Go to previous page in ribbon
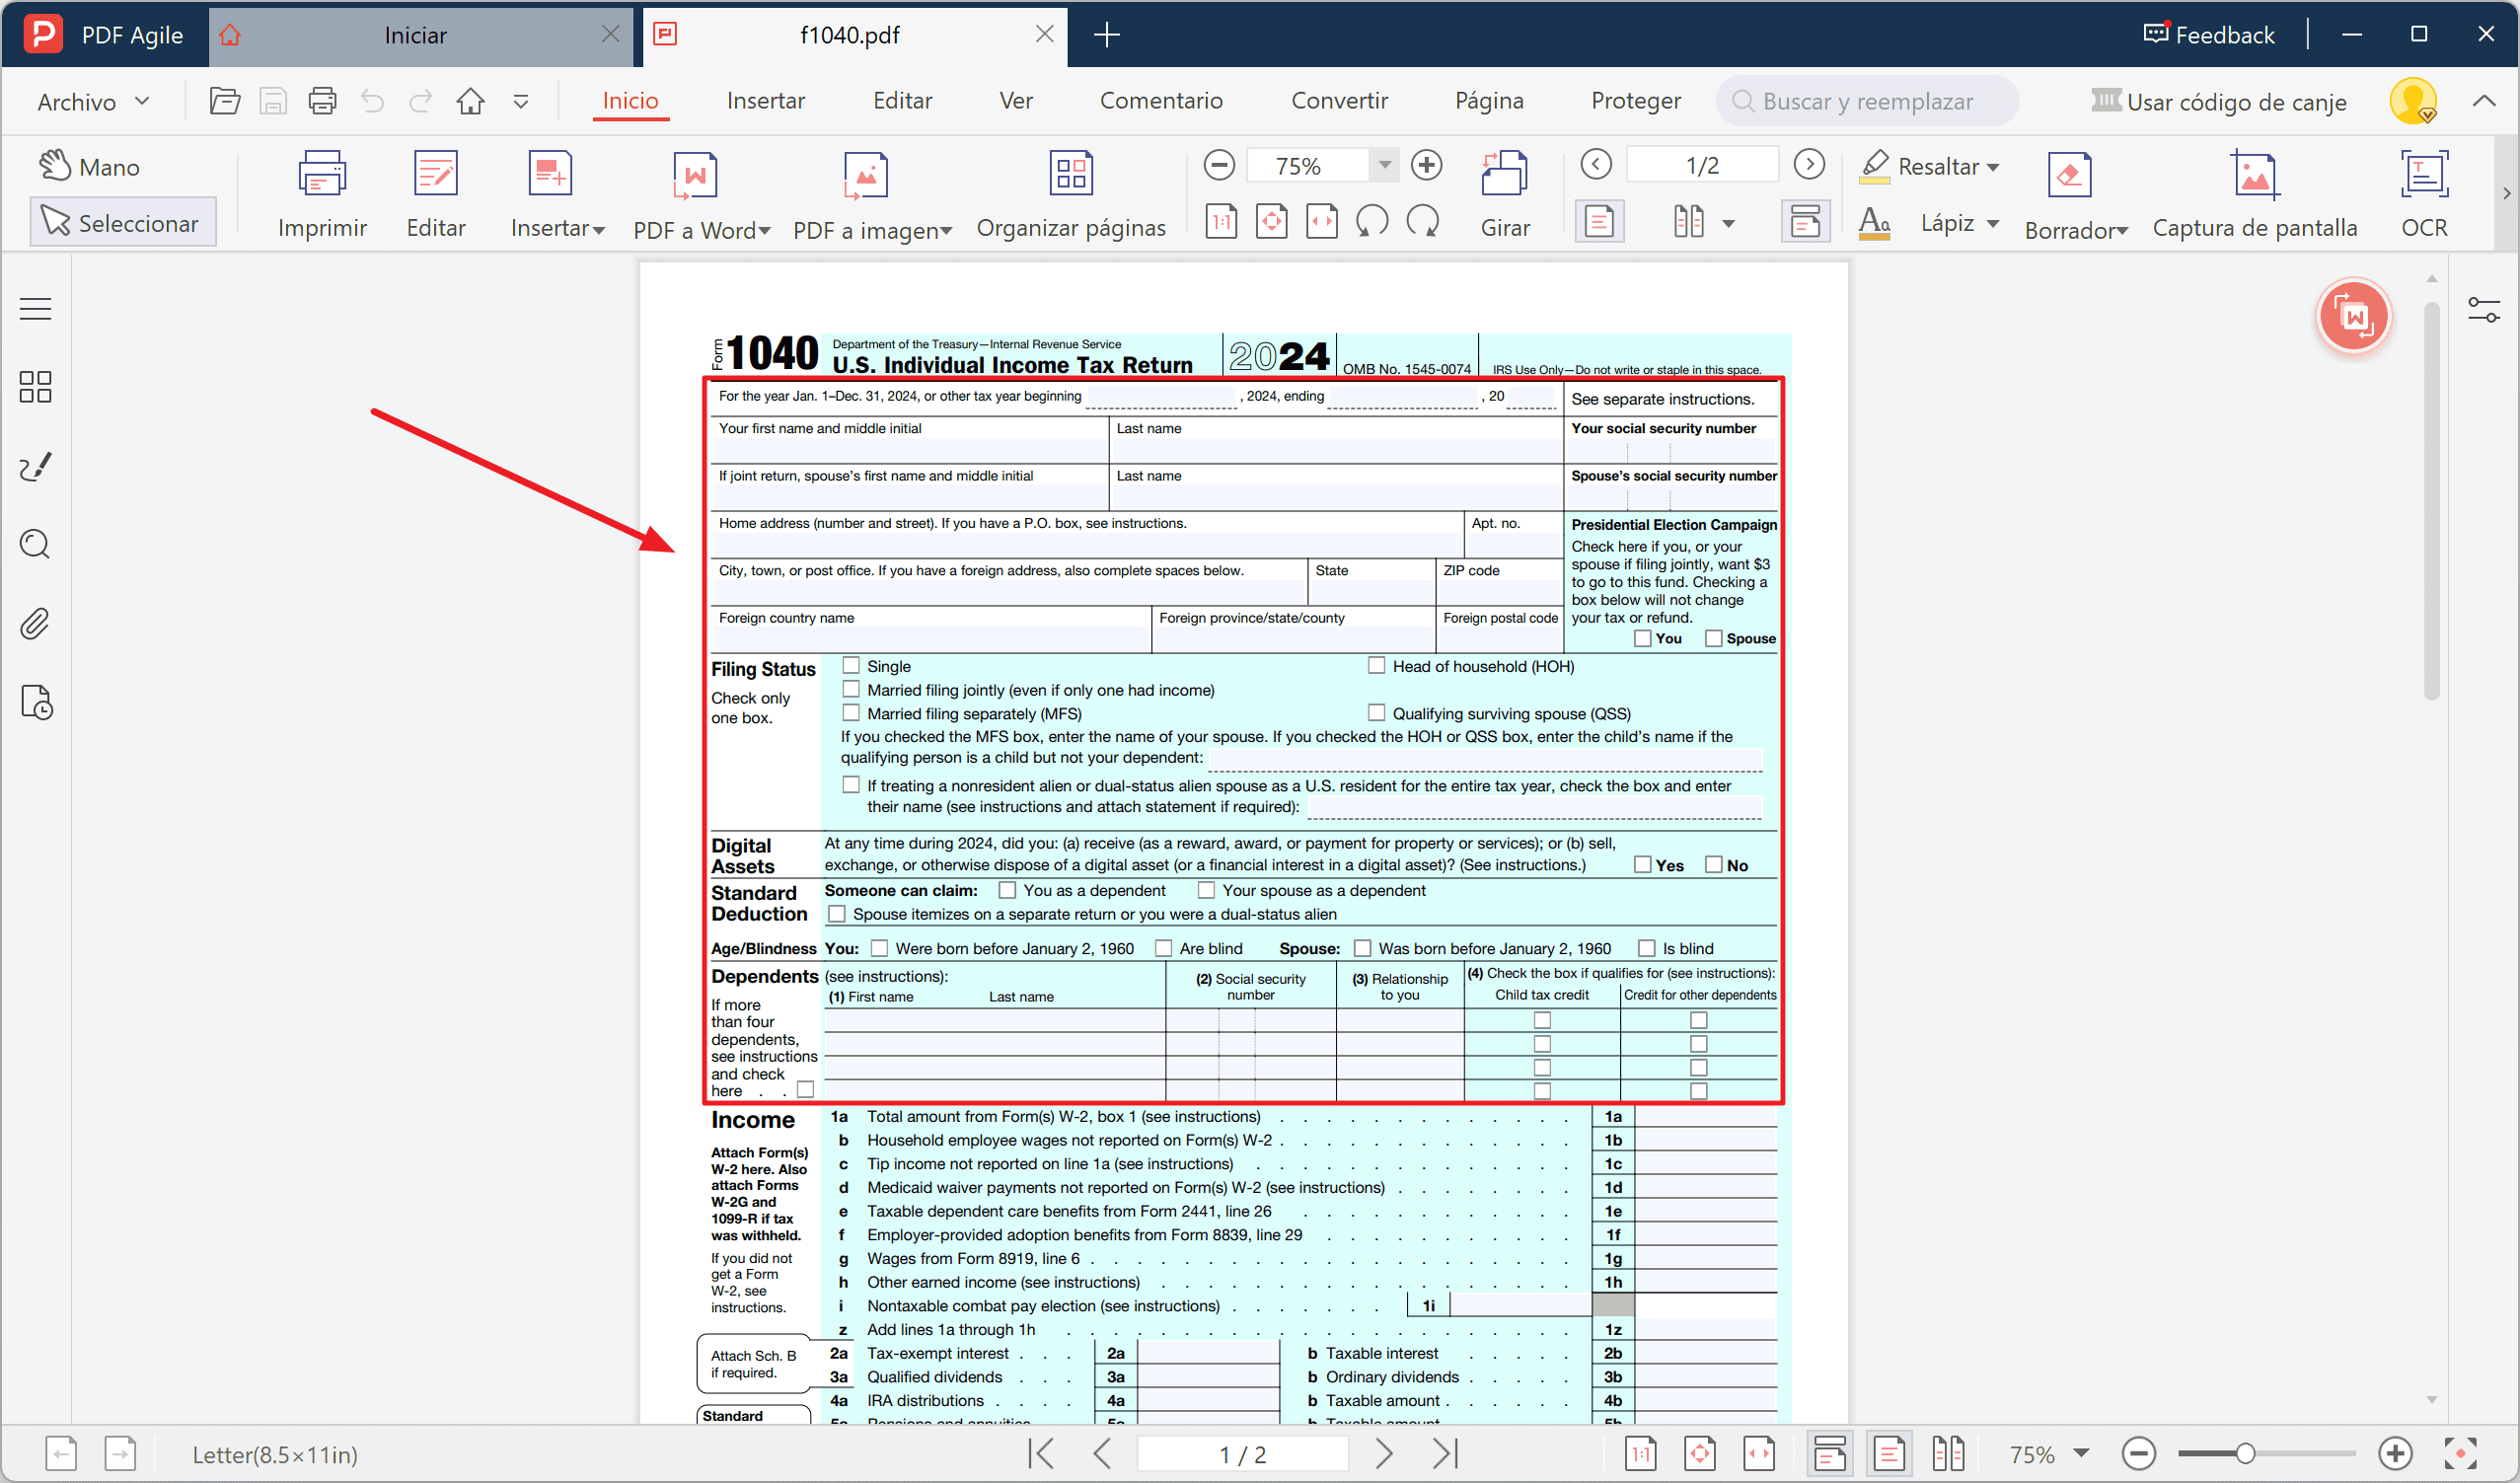 [1596, 164]
